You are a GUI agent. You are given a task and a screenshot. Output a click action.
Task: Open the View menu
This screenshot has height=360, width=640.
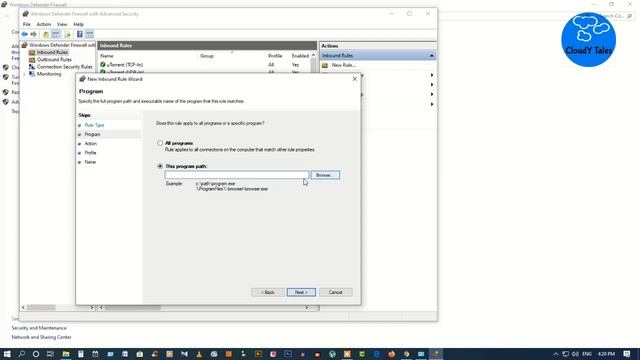pyautogui.click(x=62, y=24)
